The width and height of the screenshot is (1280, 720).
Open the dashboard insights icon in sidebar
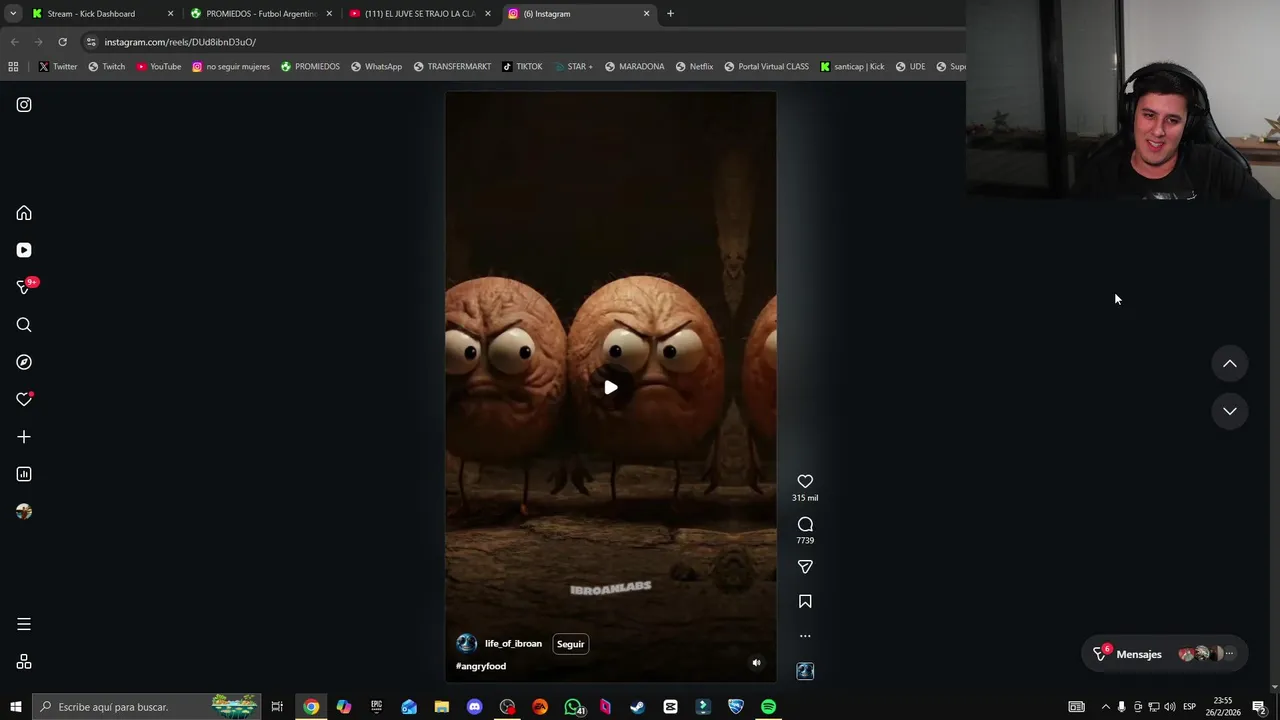click(24, 474)
